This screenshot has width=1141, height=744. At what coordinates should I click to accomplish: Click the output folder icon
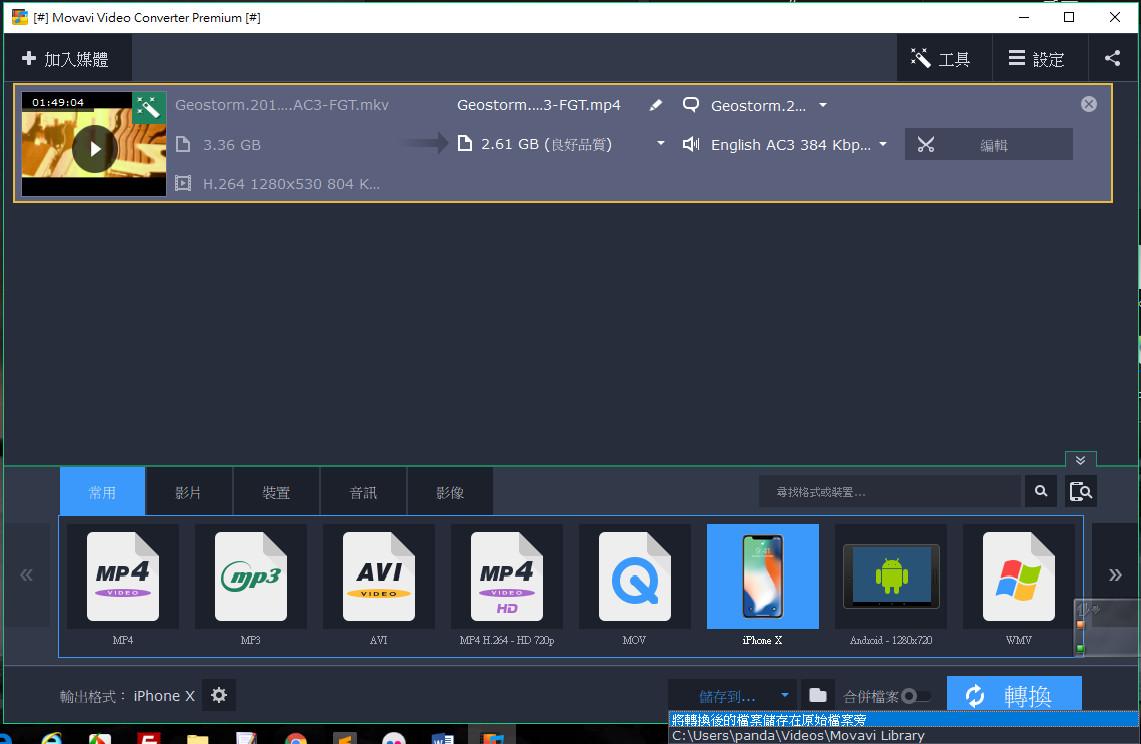(x=818, y=696)
